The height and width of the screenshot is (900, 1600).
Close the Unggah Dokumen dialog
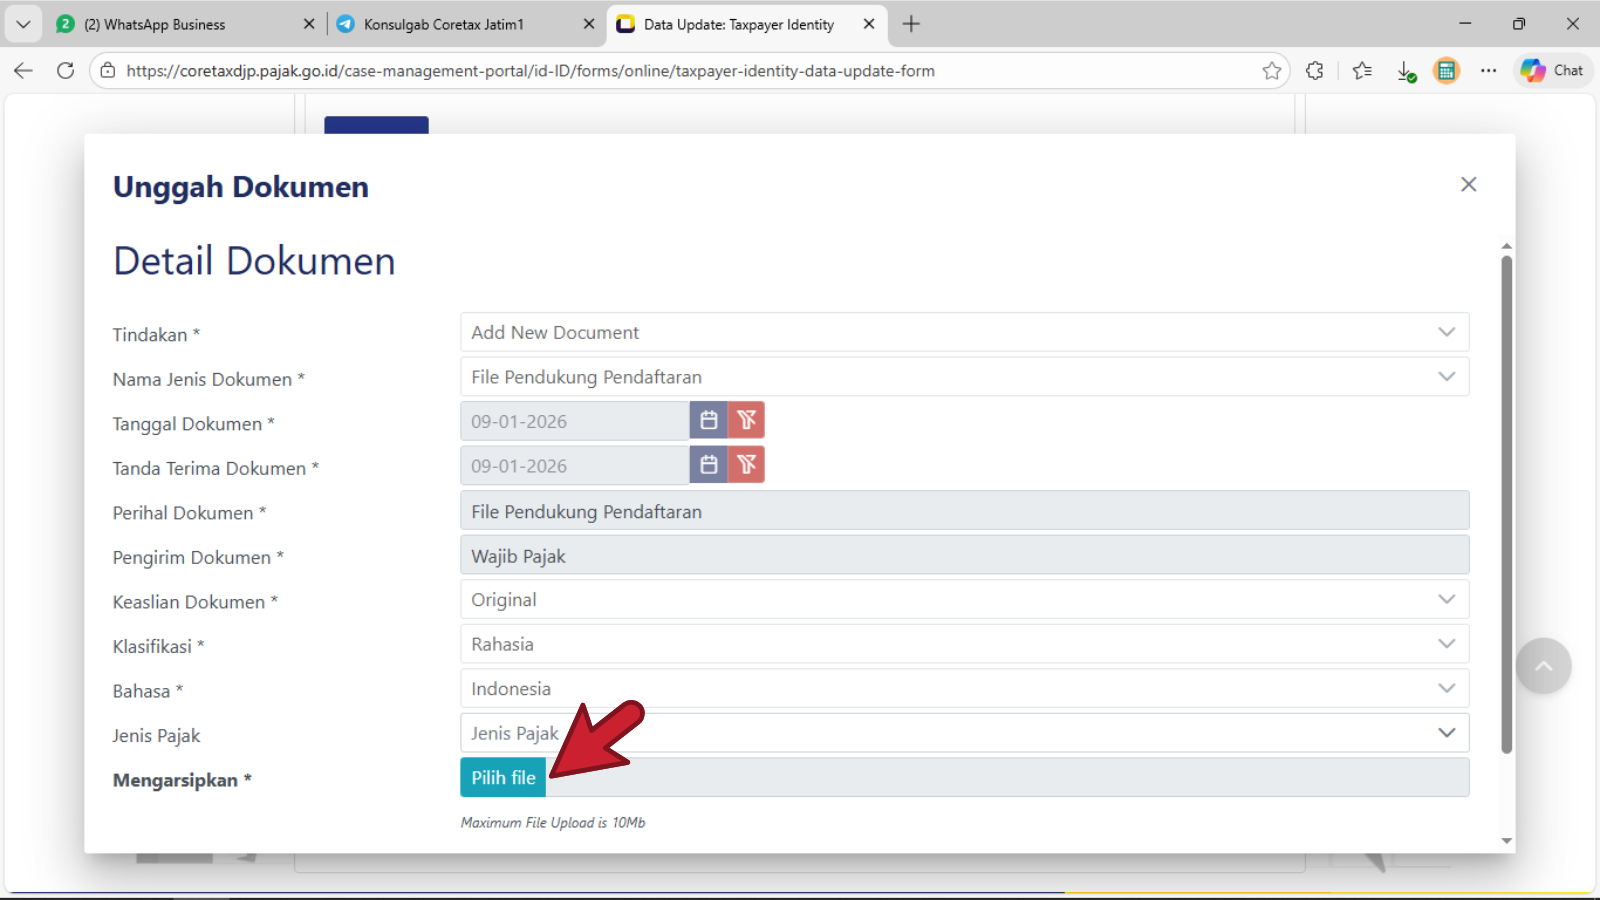[1468, 184]
